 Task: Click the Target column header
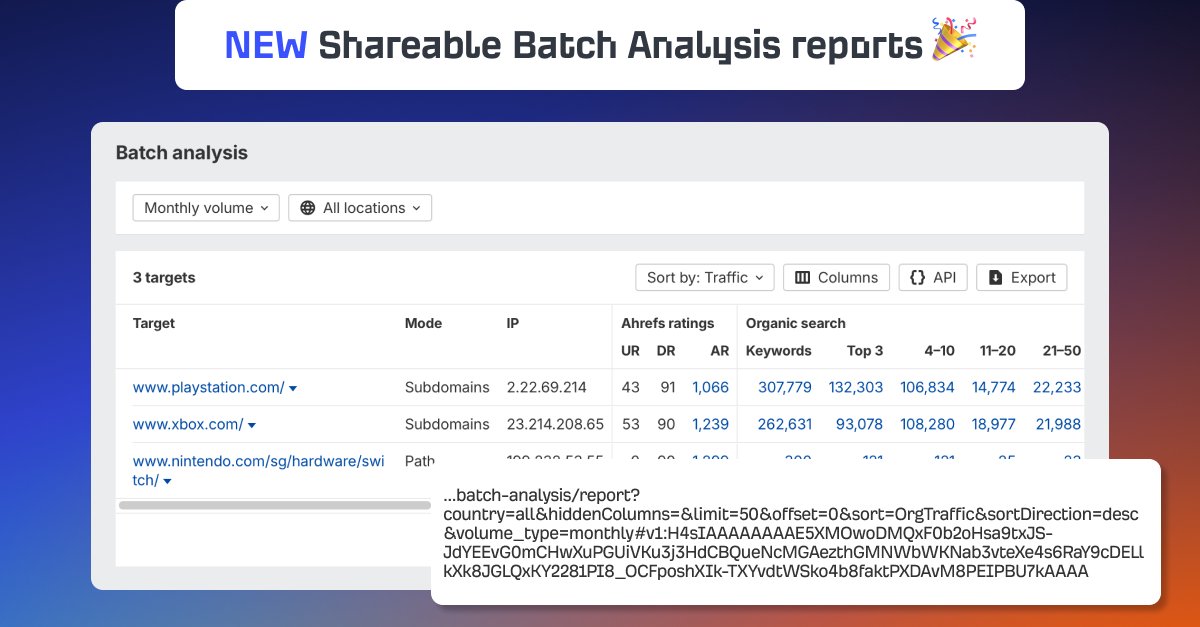coord(154,323)
